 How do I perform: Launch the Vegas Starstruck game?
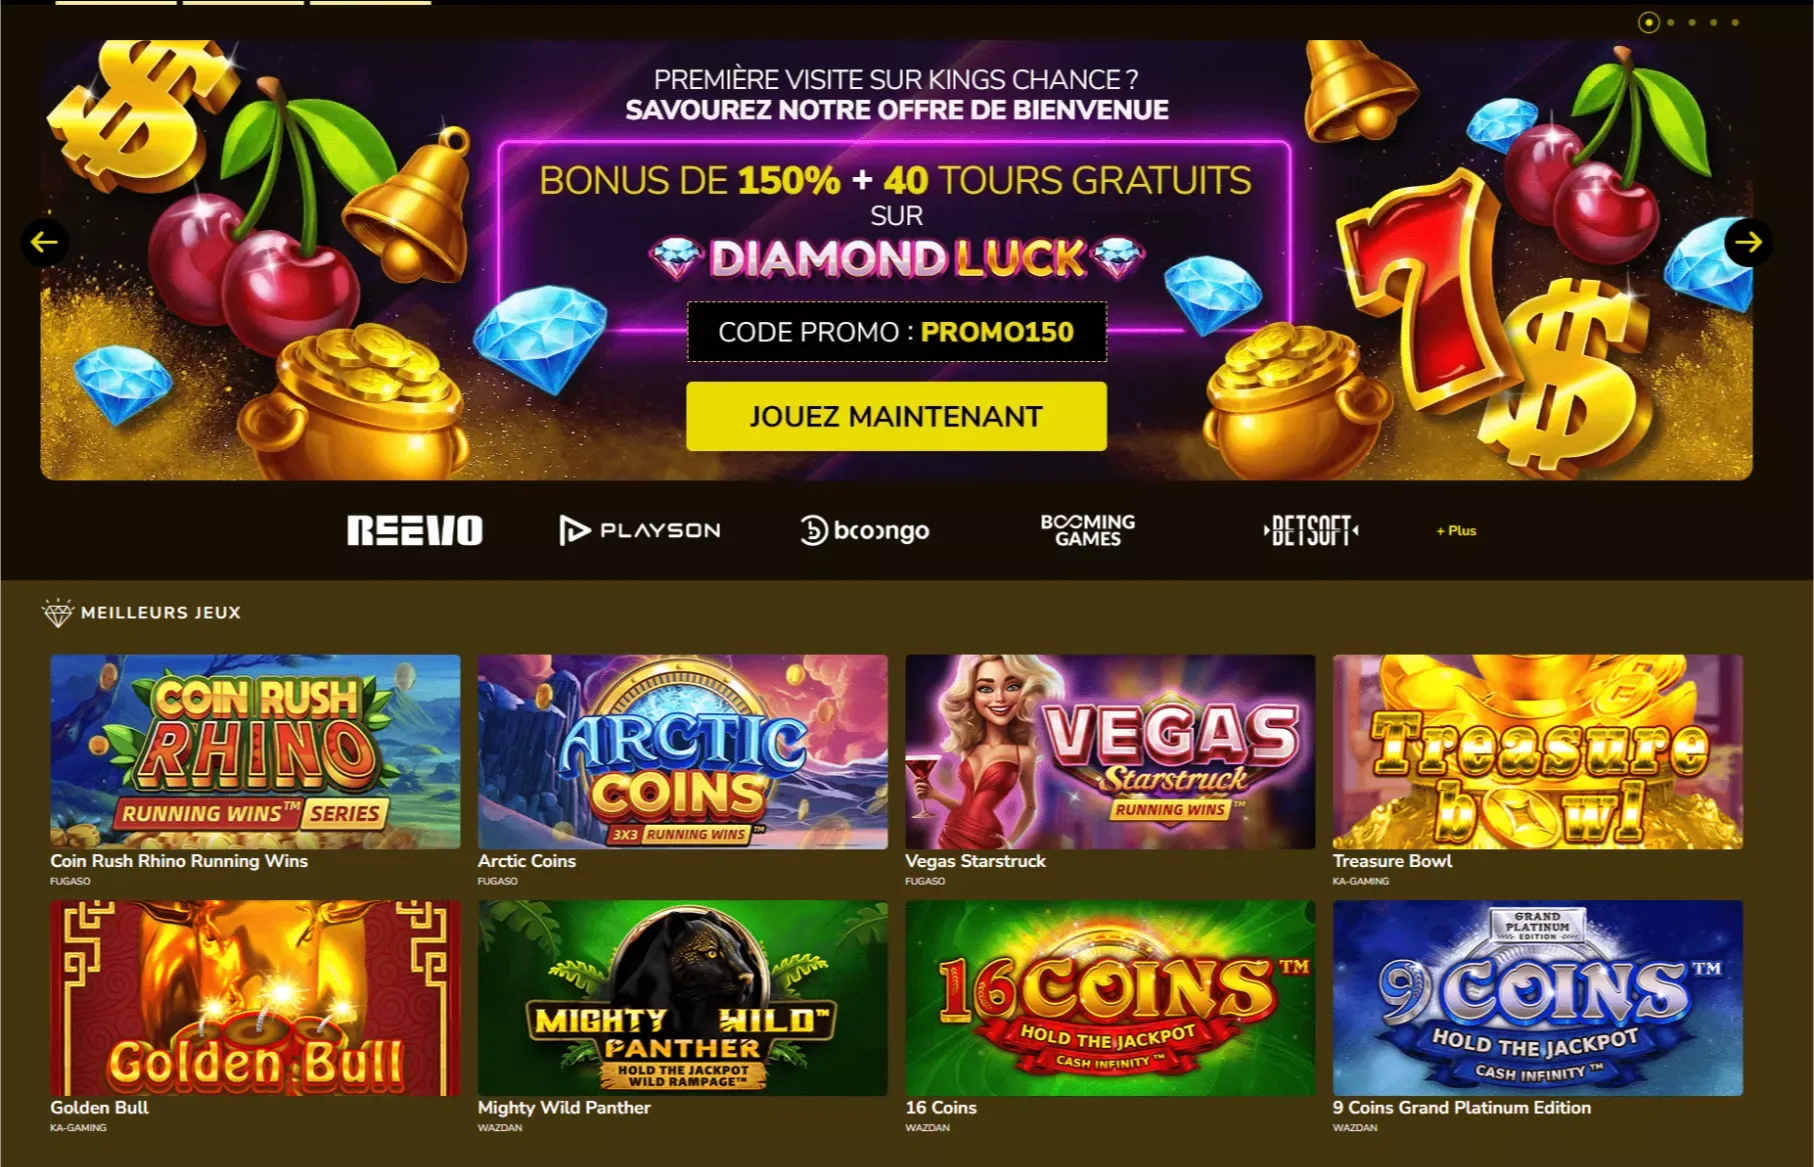point(1110,752)
